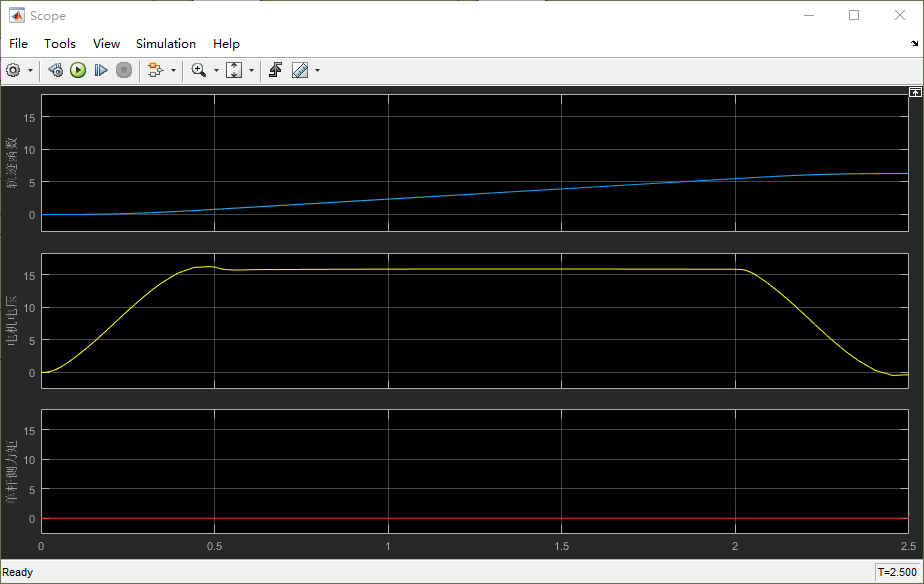Click the MATLAB logo in title bar
Viewport: 924px width, 584px height.
pos(16,15)
